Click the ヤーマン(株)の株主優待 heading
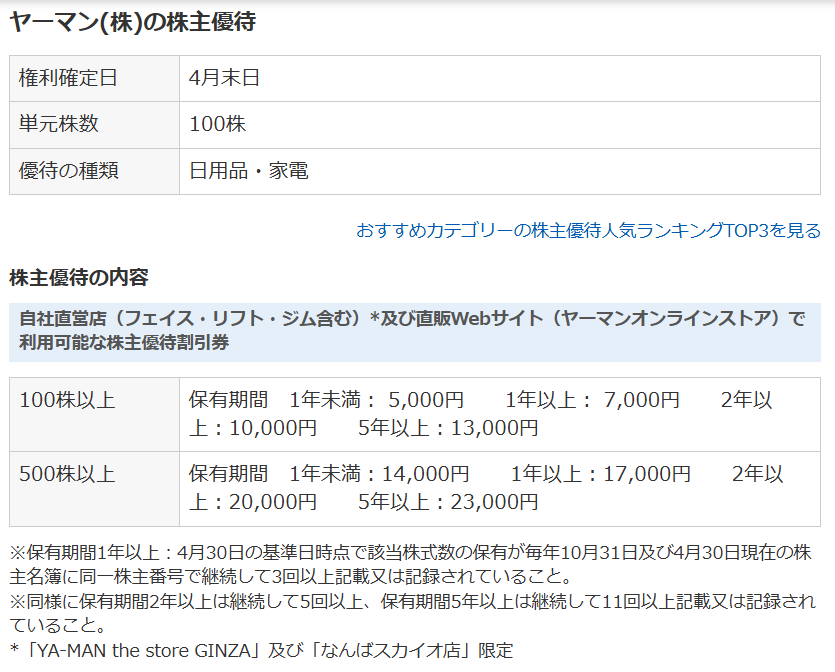This screenshot has width=835, height=672. point(133,22)
